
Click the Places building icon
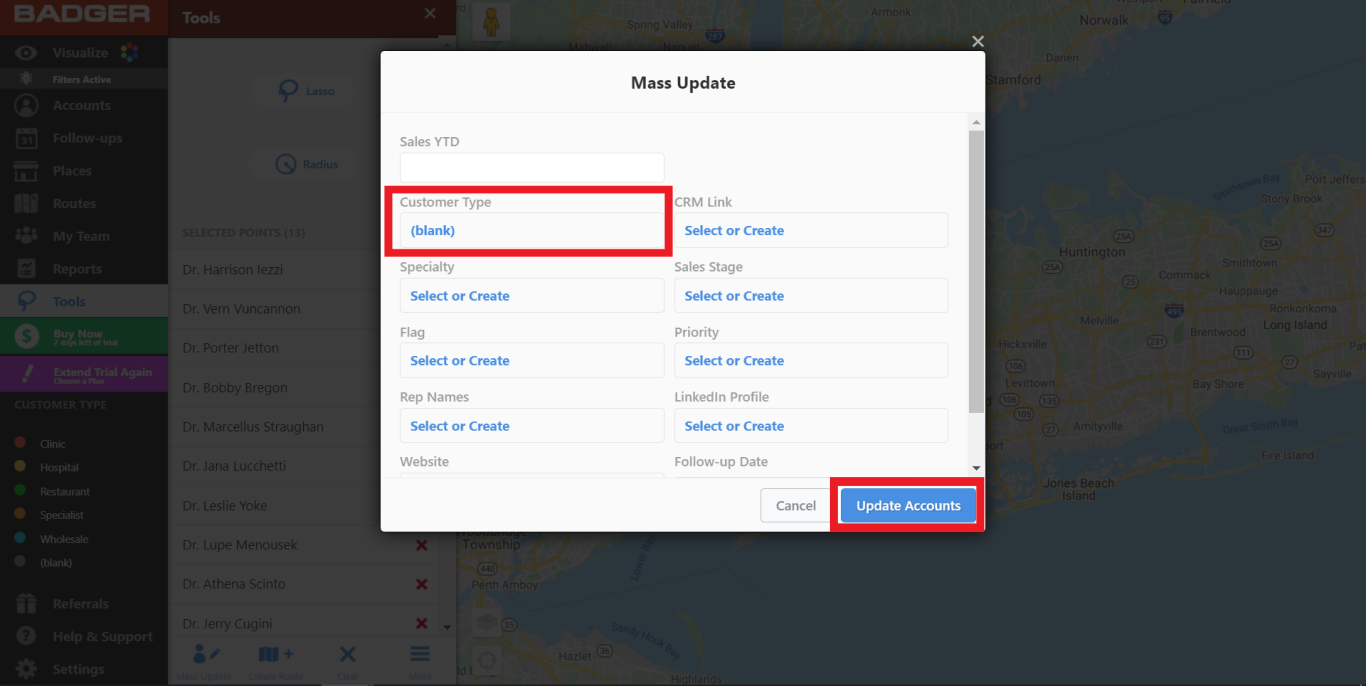coord(26,171)
